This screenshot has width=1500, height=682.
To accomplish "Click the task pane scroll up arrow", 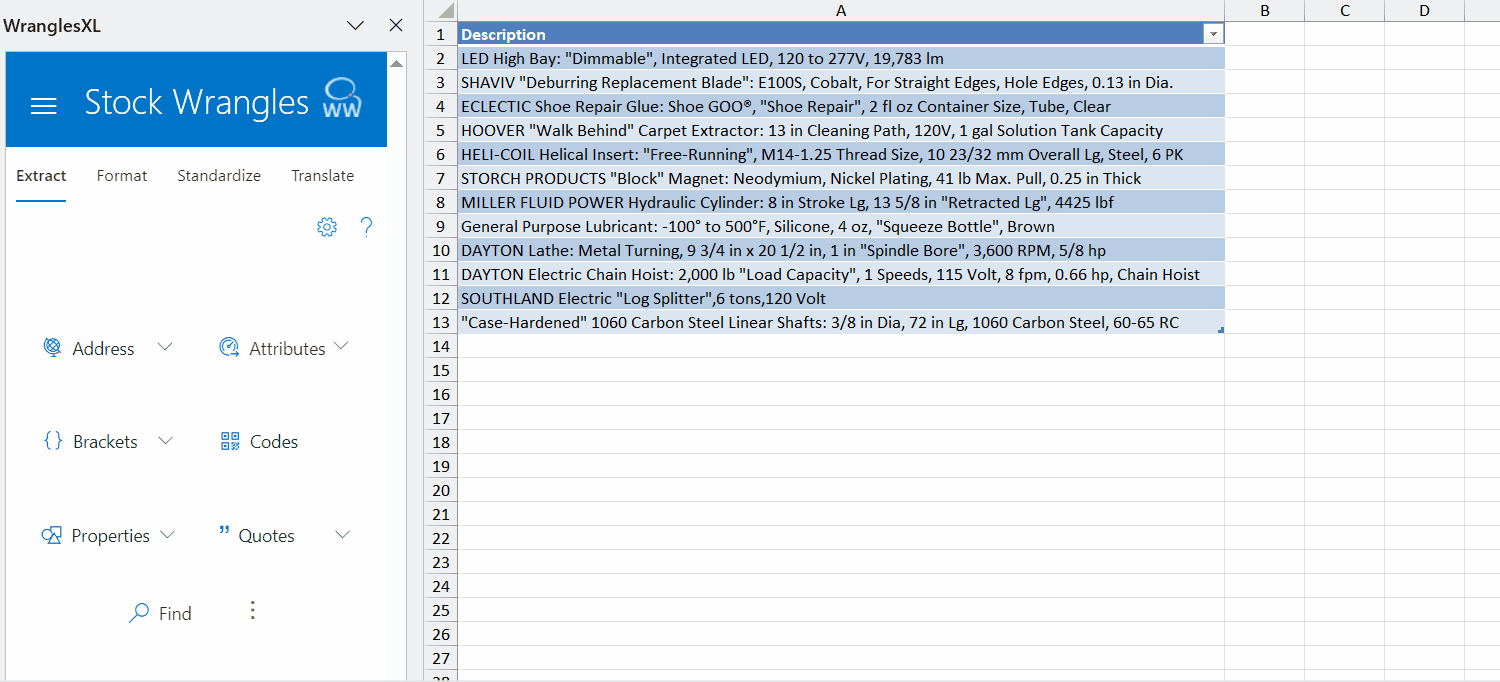I will point(396,63).
